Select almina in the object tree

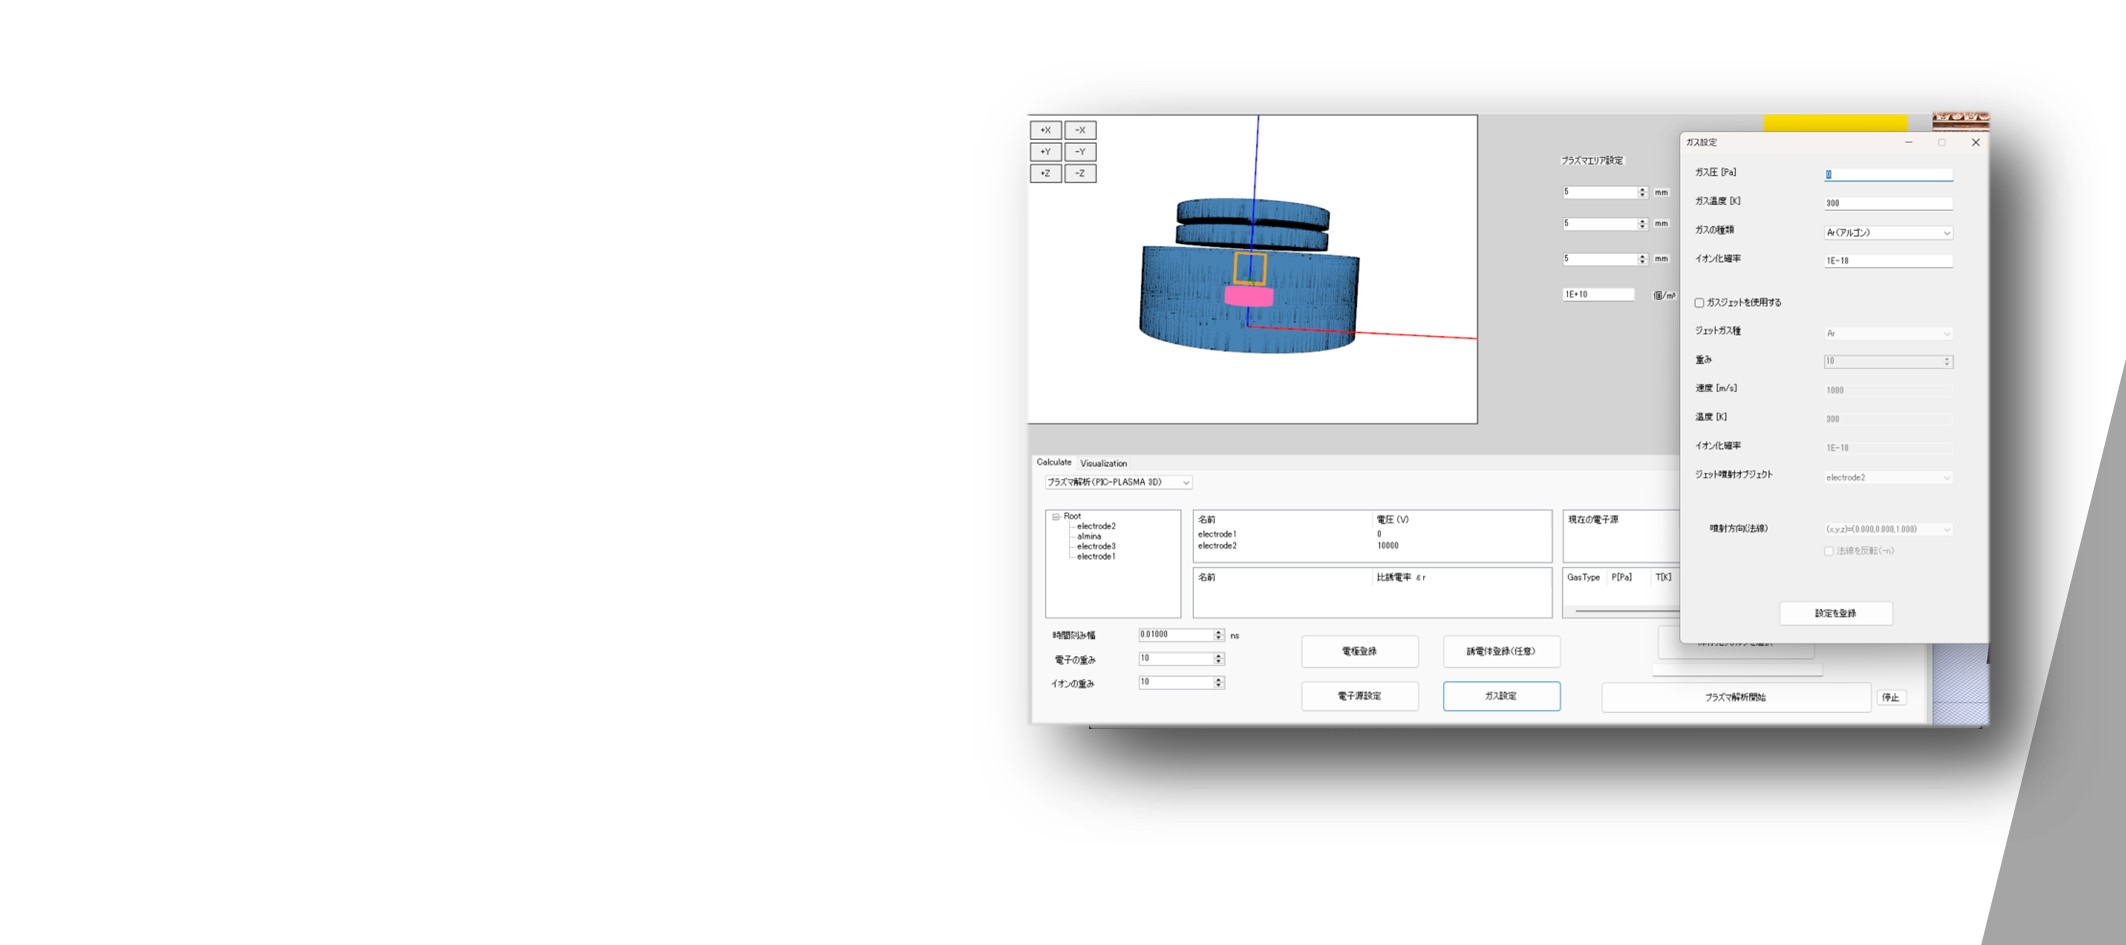(1089, 537)
